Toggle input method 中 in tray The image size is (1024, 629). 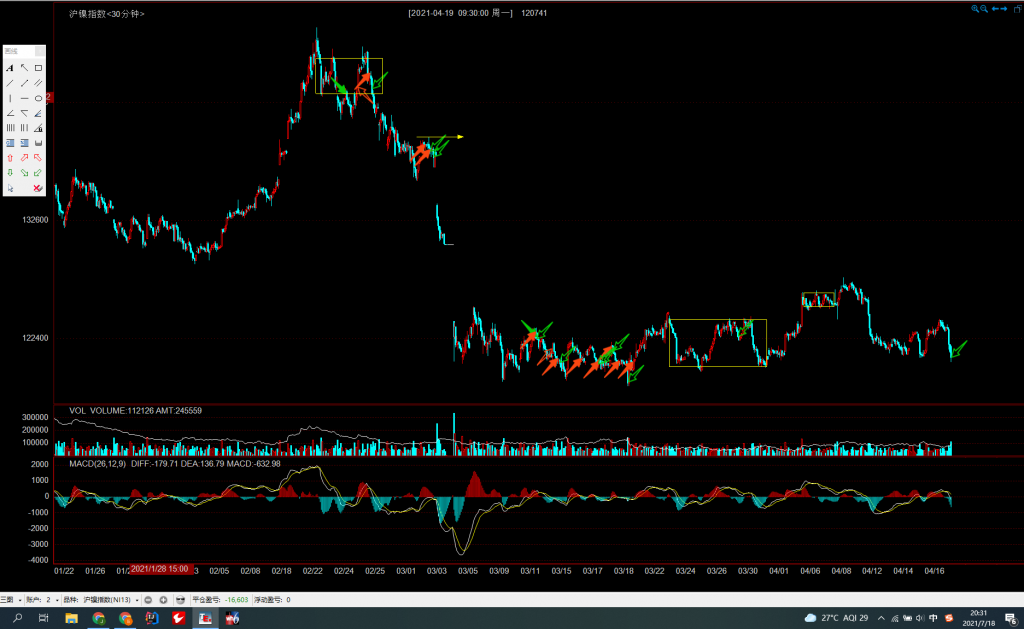(x=933, y=618)
